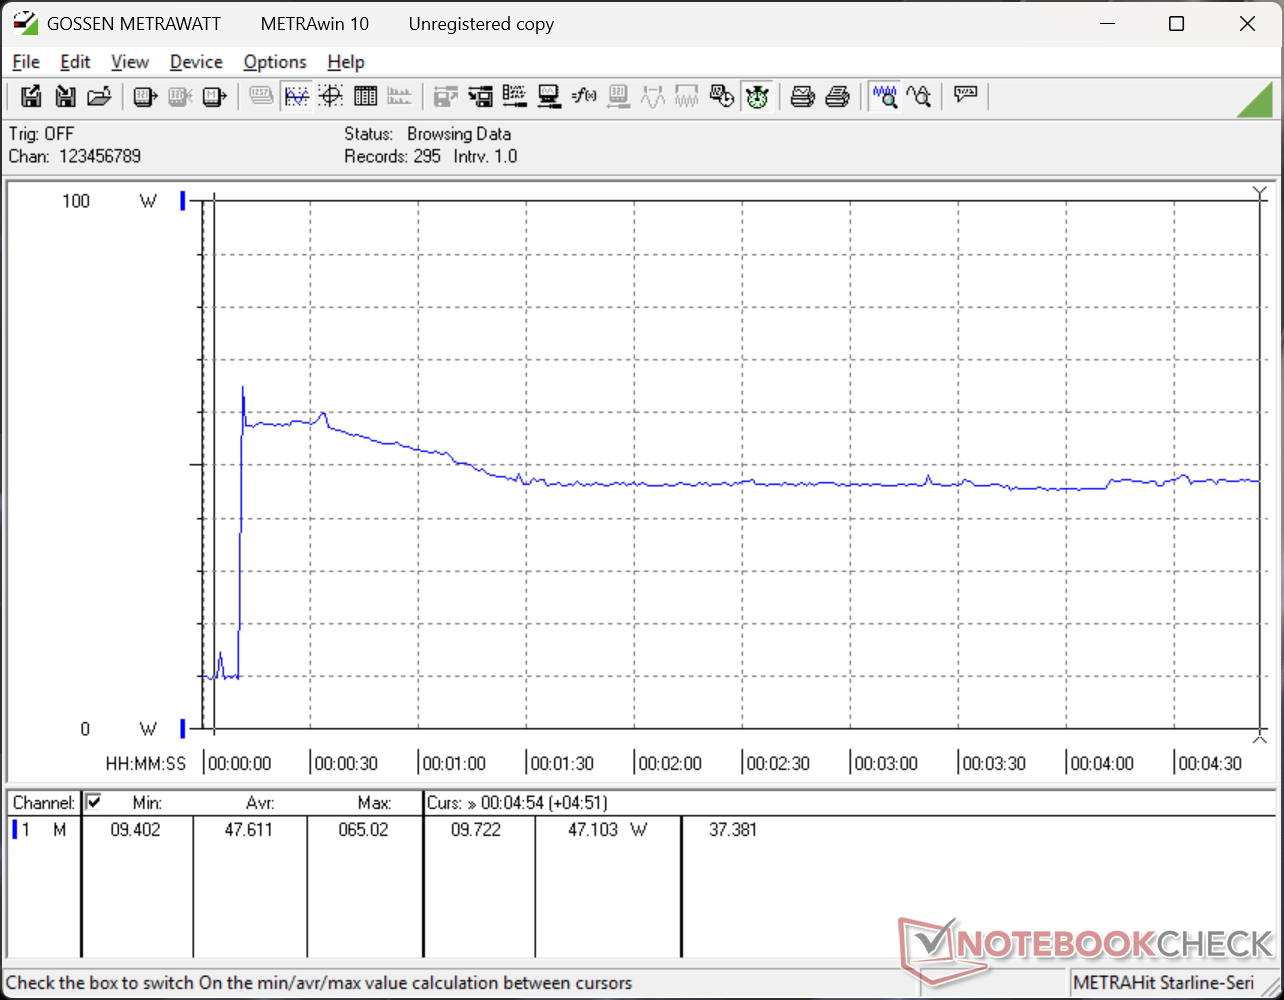The image size is (1284, 1000).
Task: Open the File menu
Action: pyautogui.click(x=26, y=62)
